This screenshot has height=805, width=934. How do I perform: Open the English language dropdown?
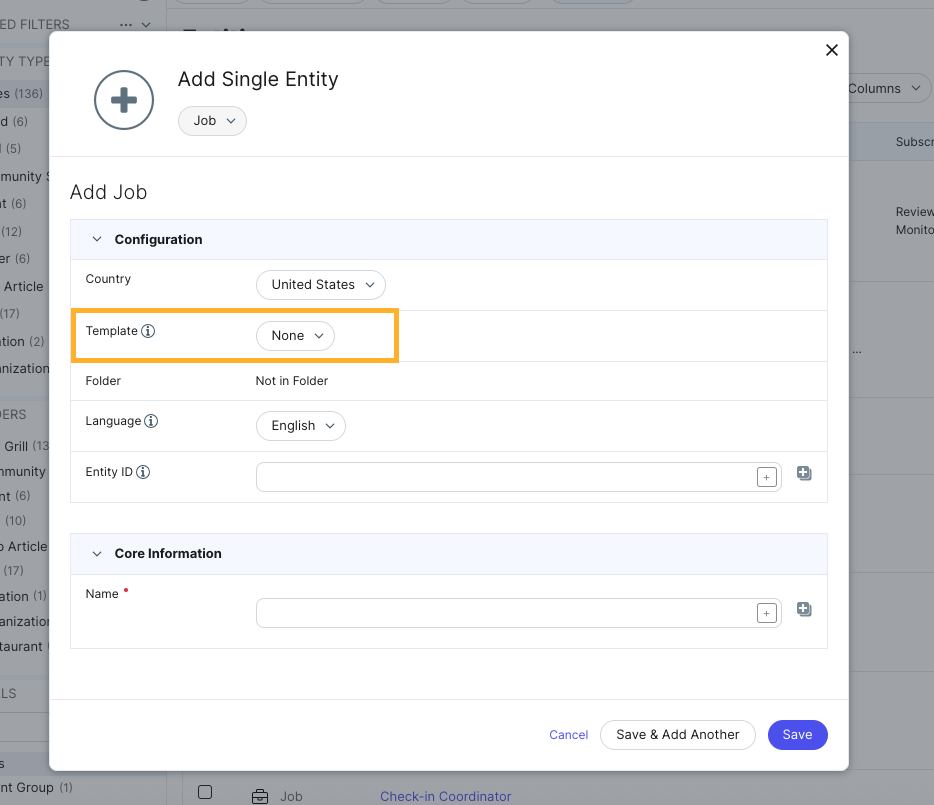coord(300,425)
